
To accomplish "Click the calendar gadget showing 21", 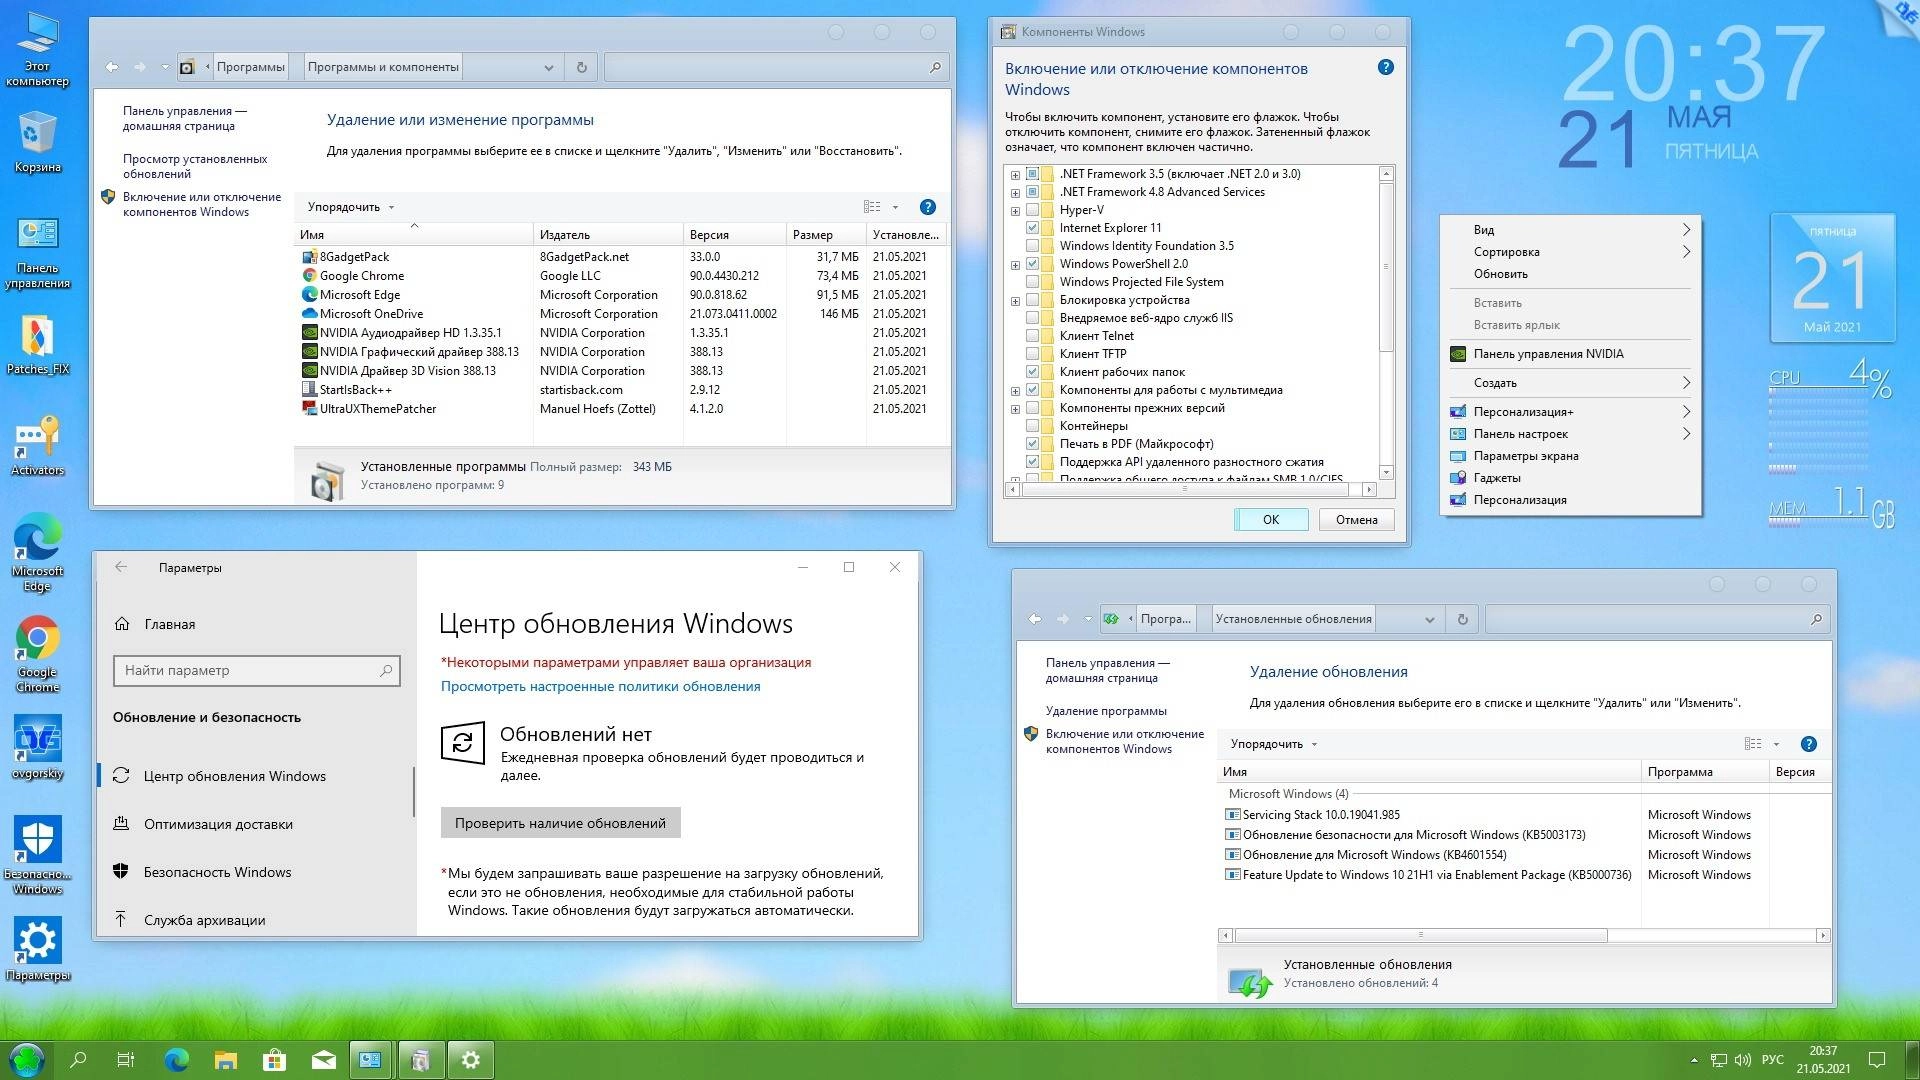I will pyautogui.click(x=1832, y=278).
